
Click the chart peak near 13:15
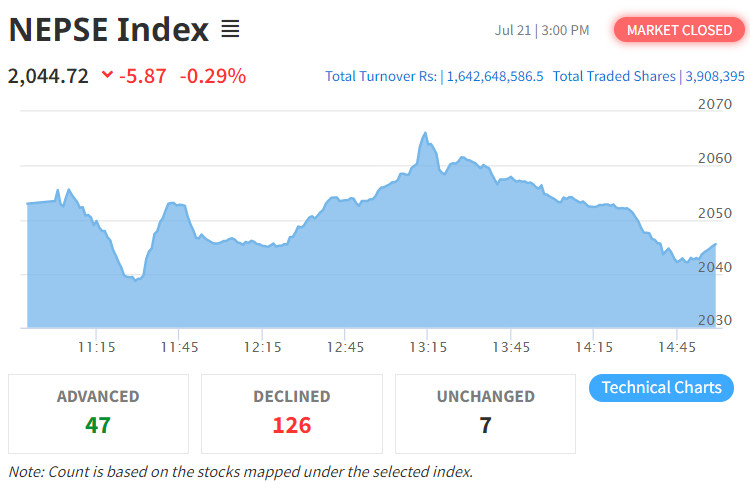[x=425, y=132]
